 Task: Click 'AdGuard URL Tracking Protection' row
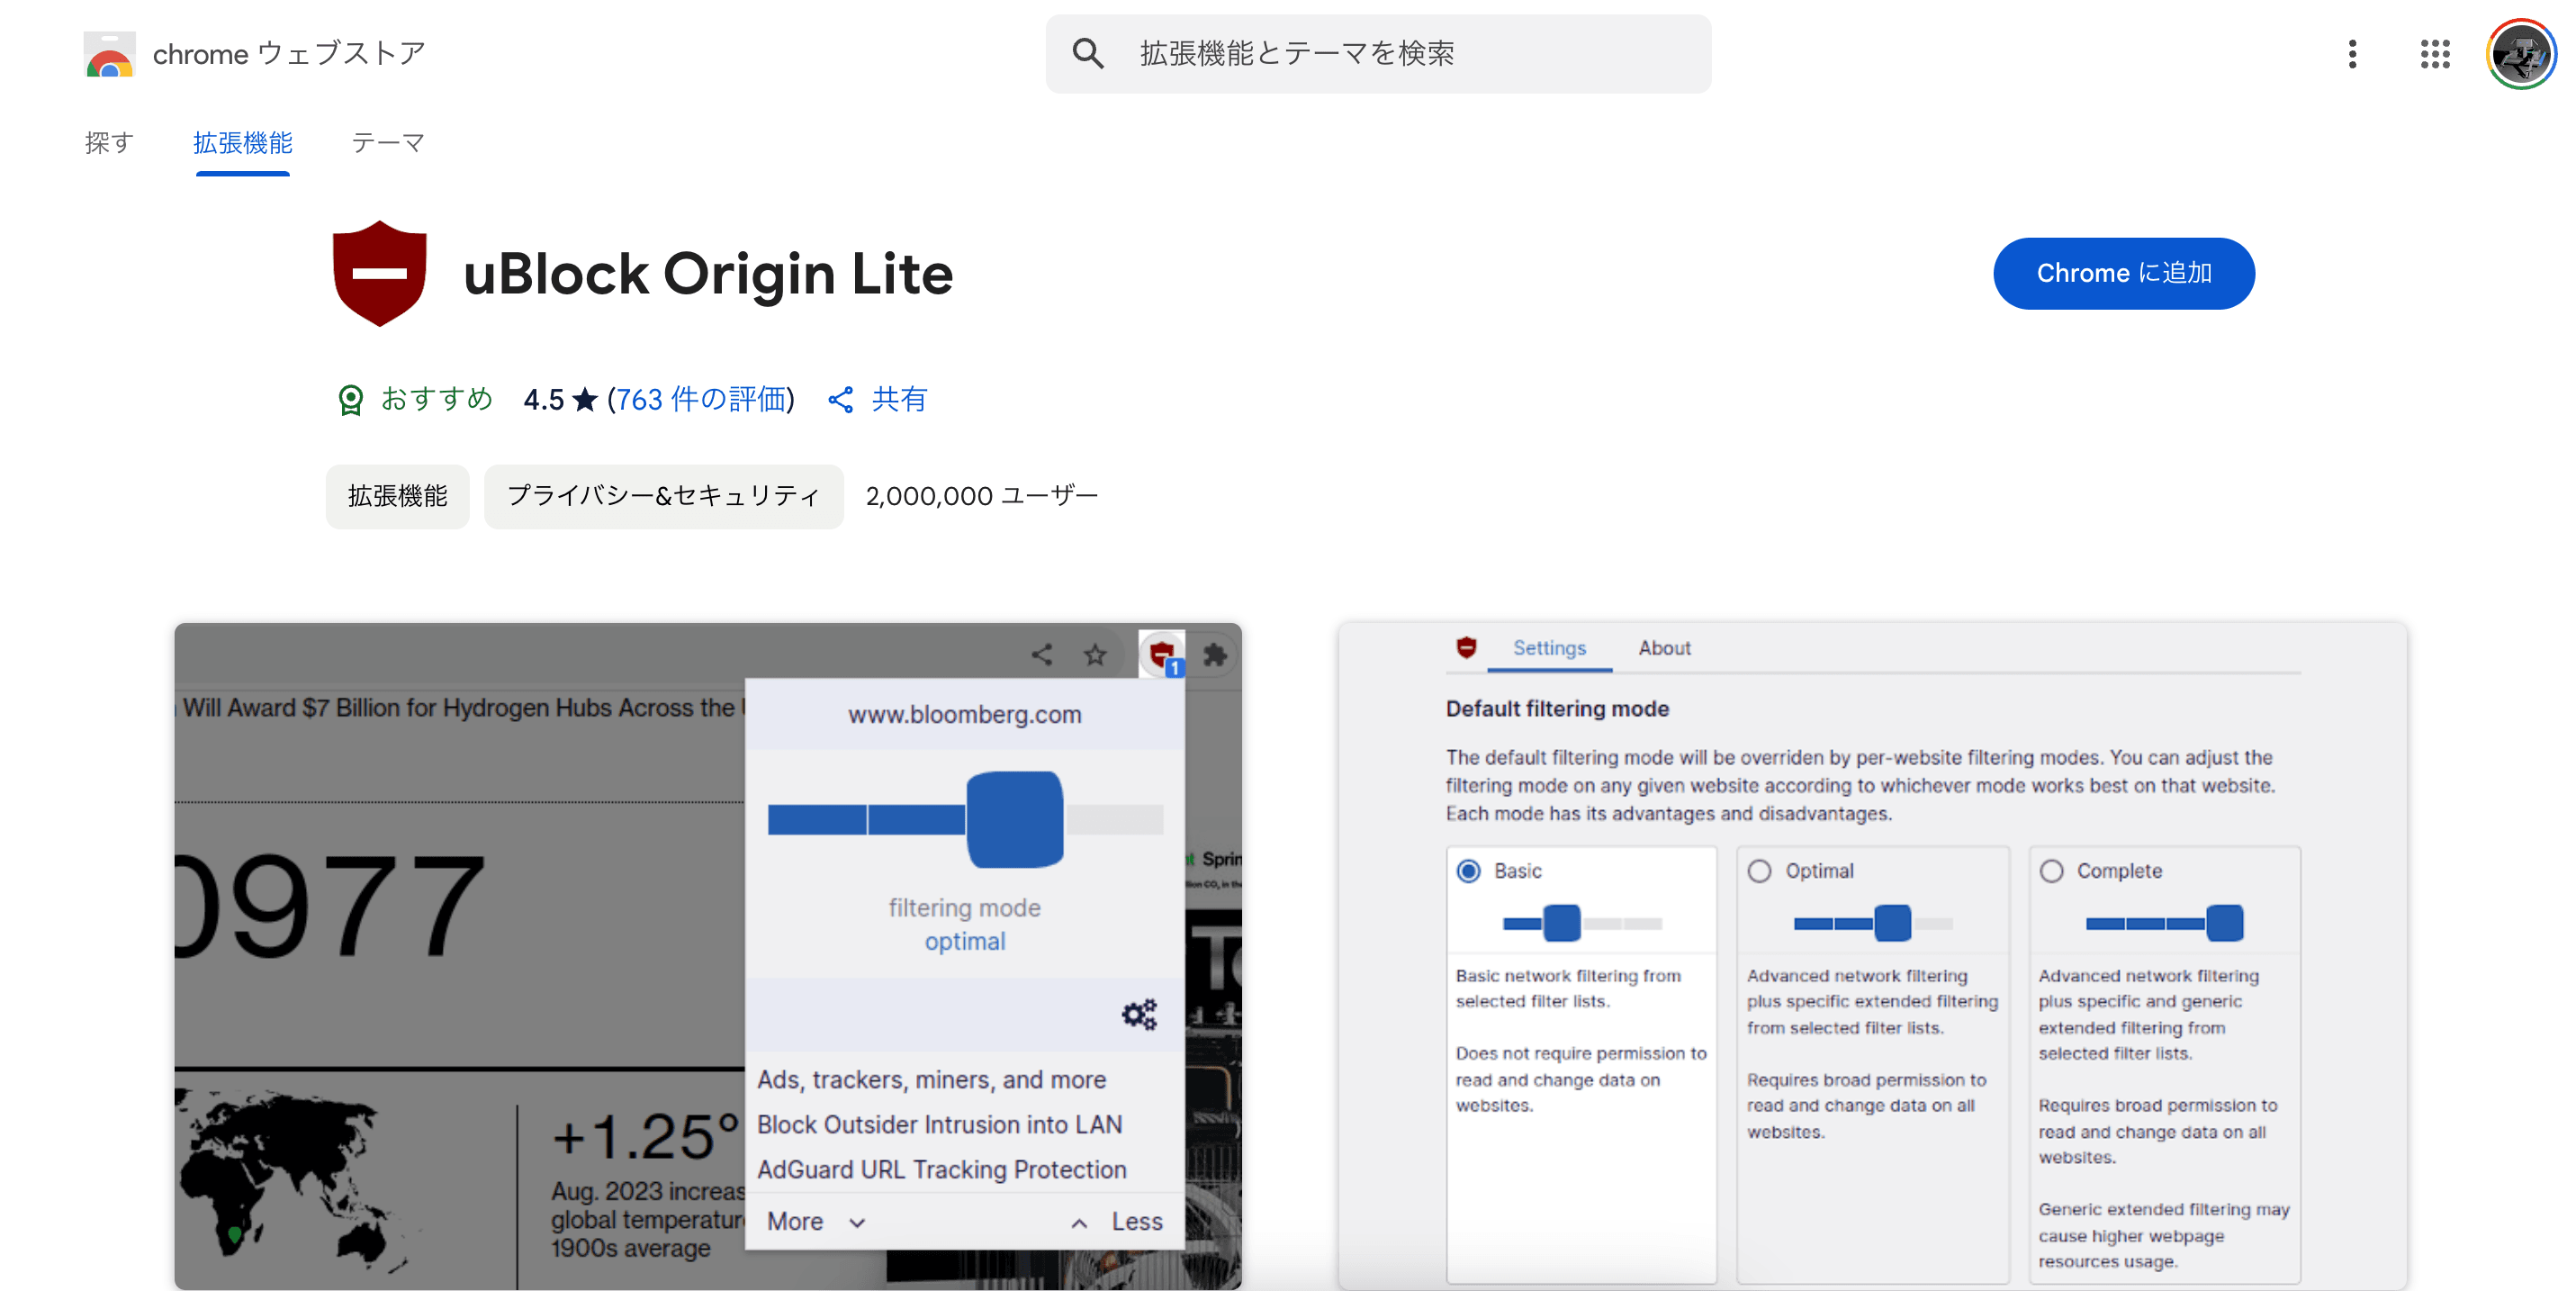point(942,1170)
